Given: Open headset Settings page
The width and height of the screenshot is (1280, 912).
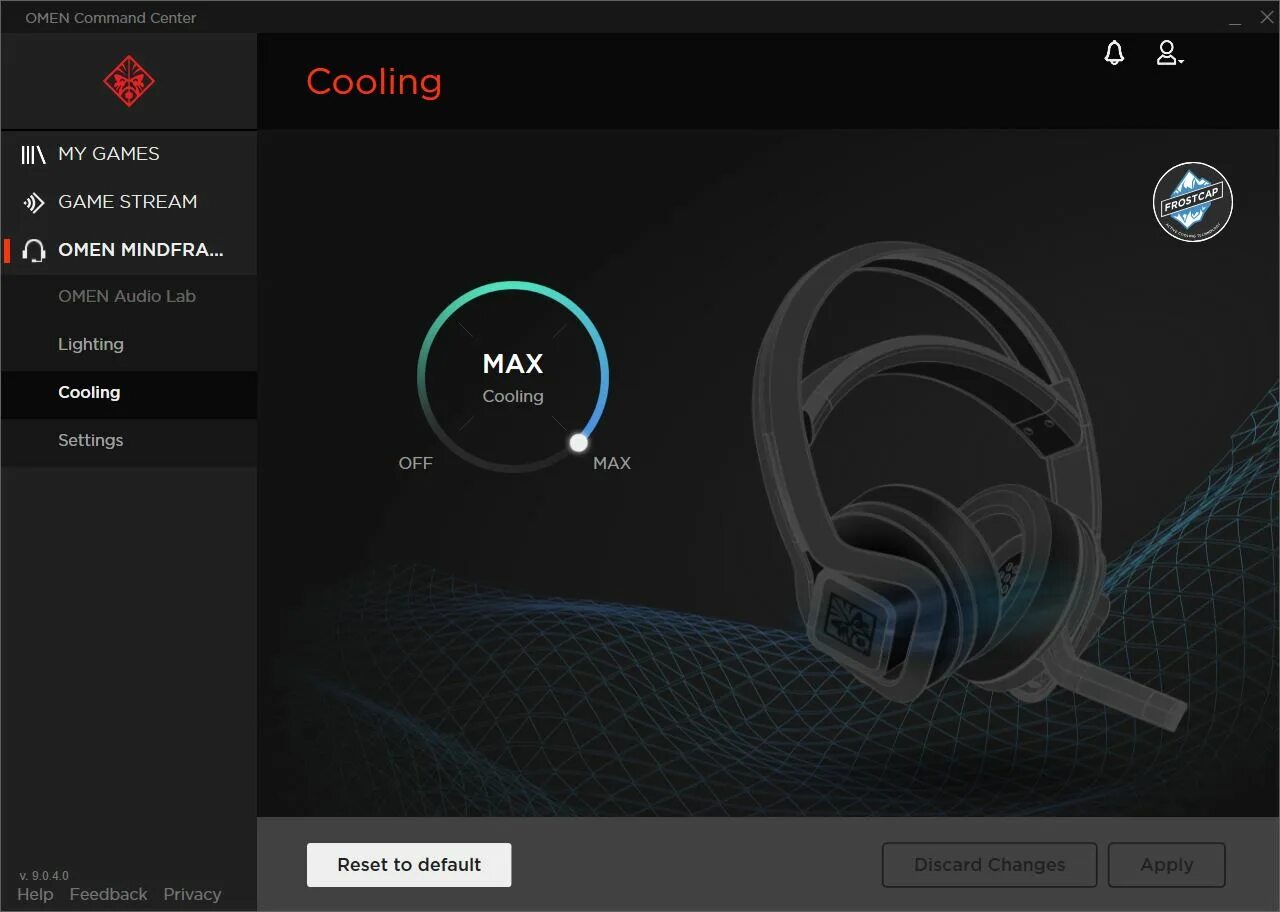Looking at the screenshot, I should [x=91, y=440].
